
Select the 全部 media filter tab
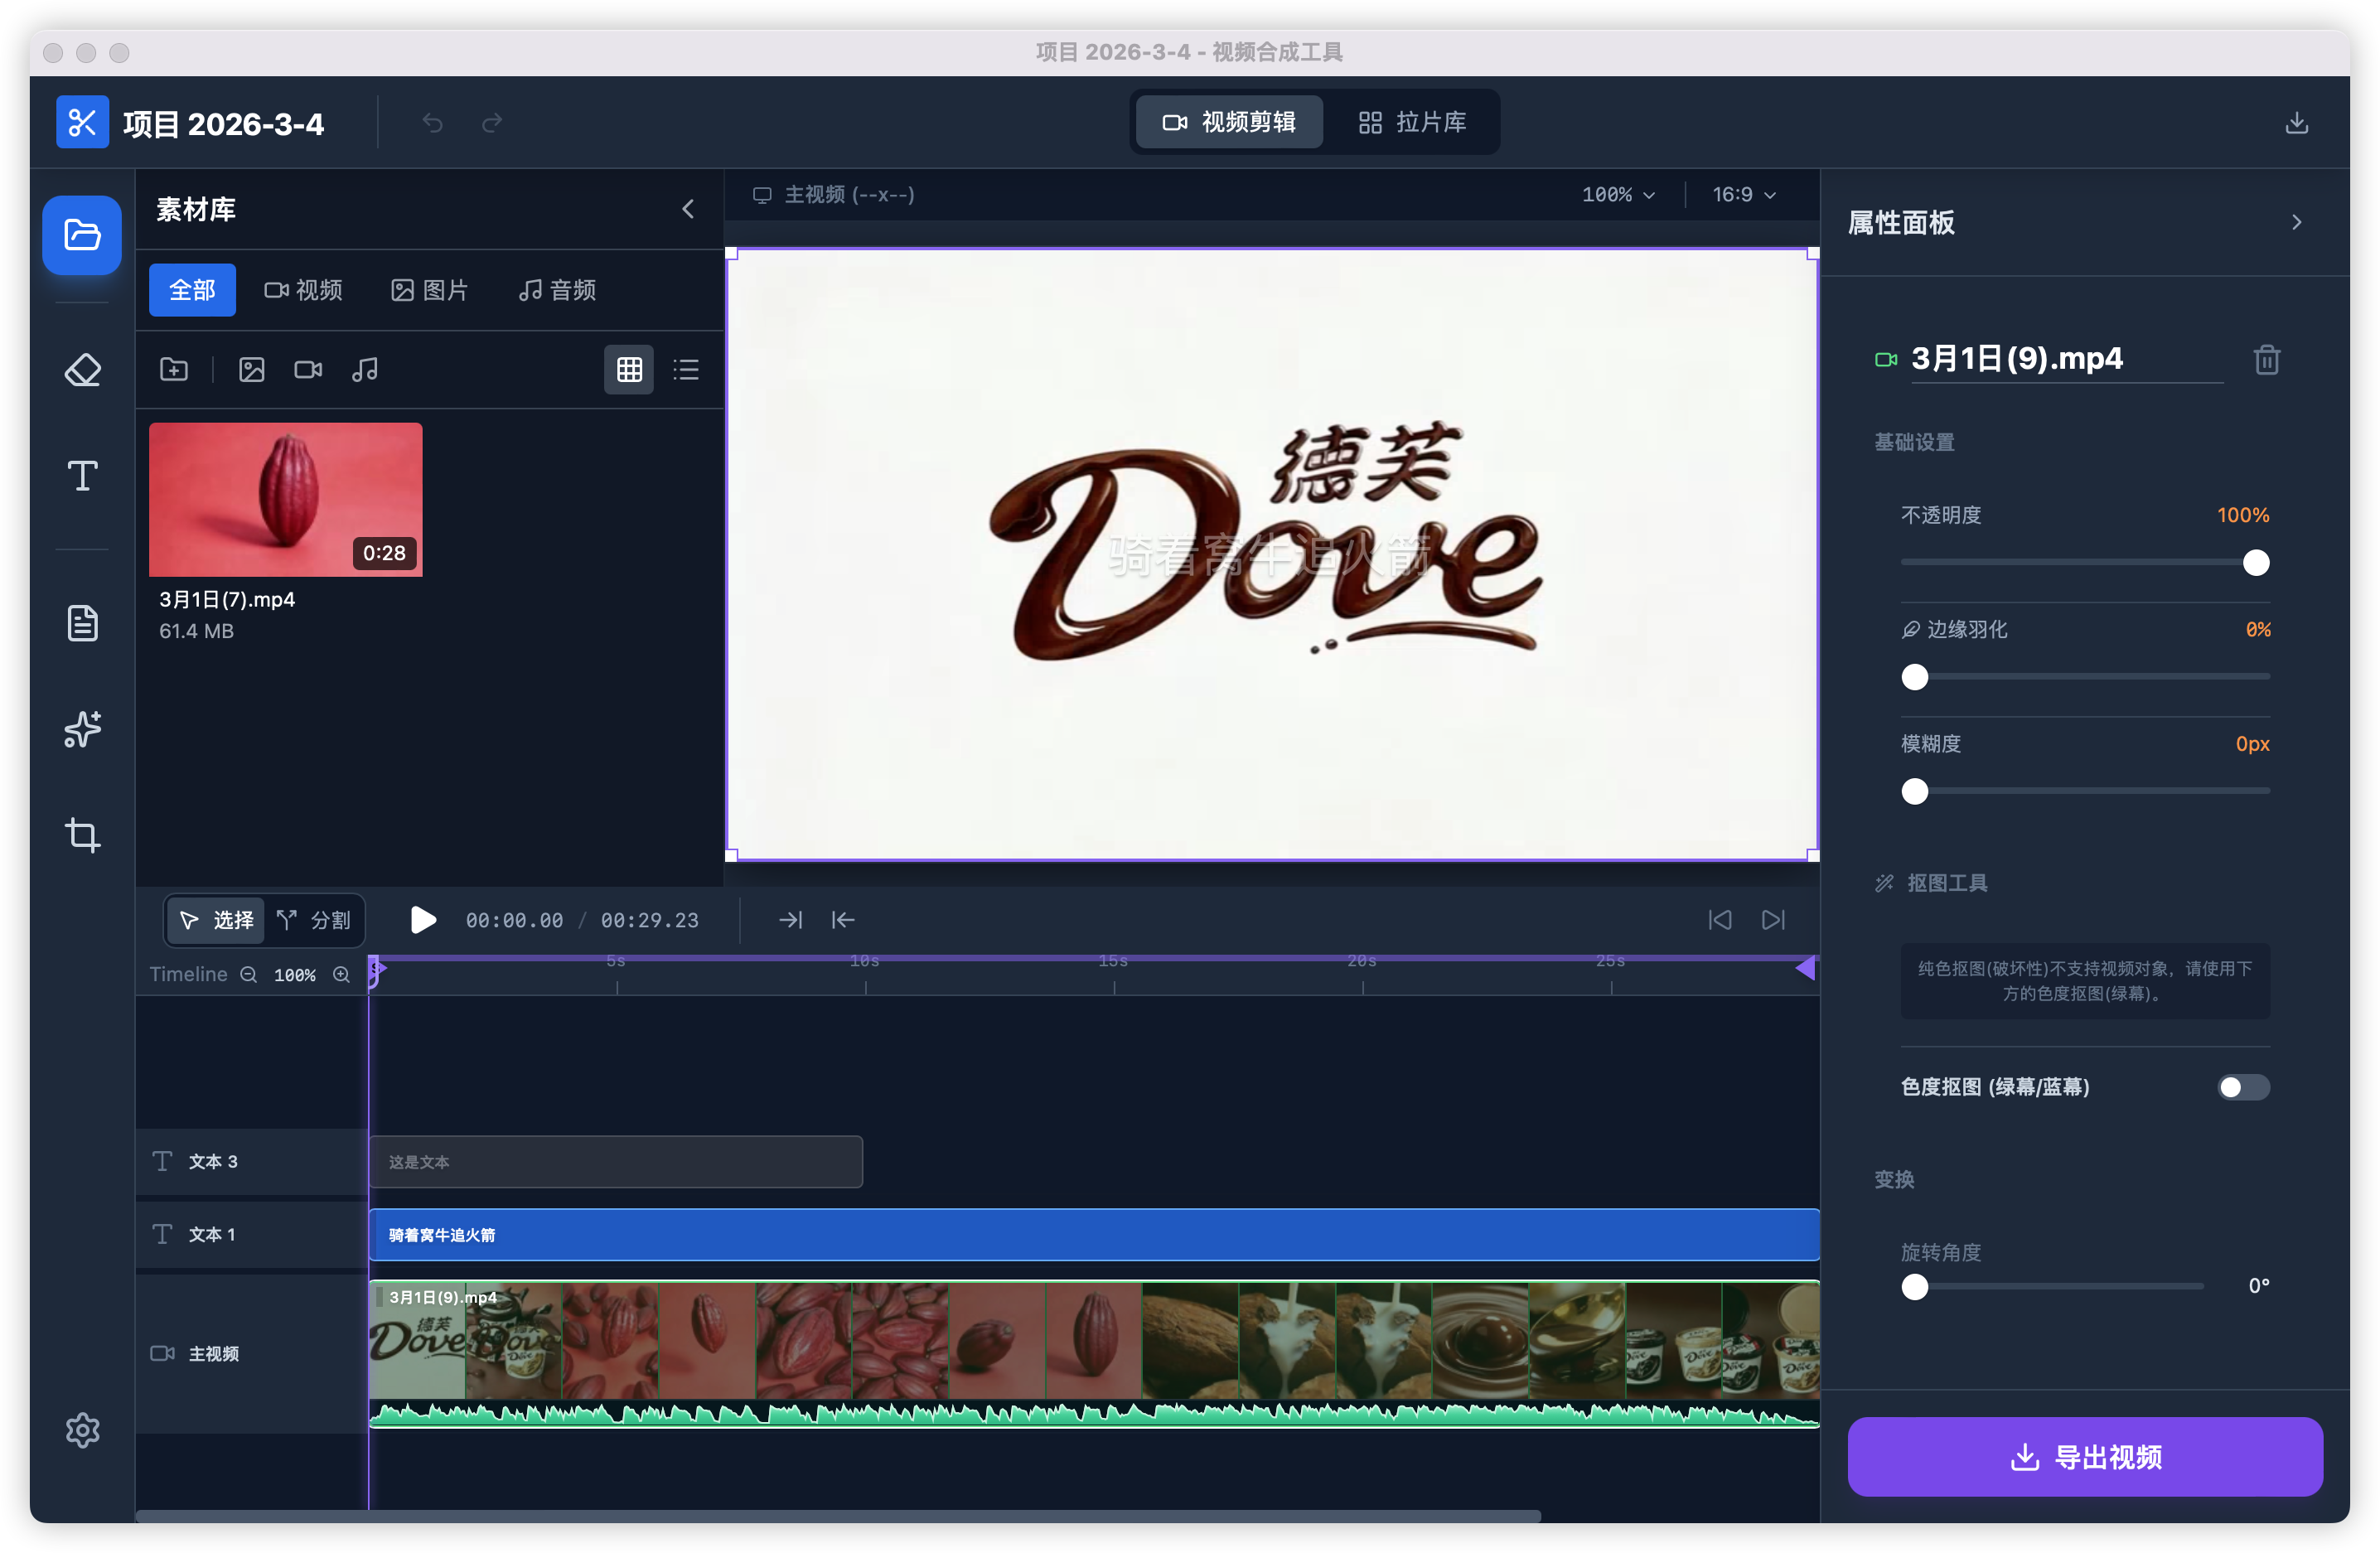(192, 290)
